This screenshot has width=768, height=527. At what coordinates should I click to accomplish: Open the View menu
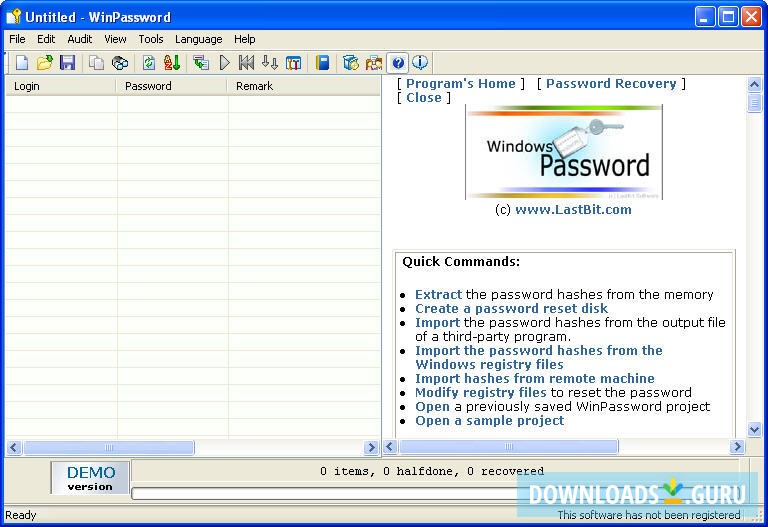click(115, 39)
